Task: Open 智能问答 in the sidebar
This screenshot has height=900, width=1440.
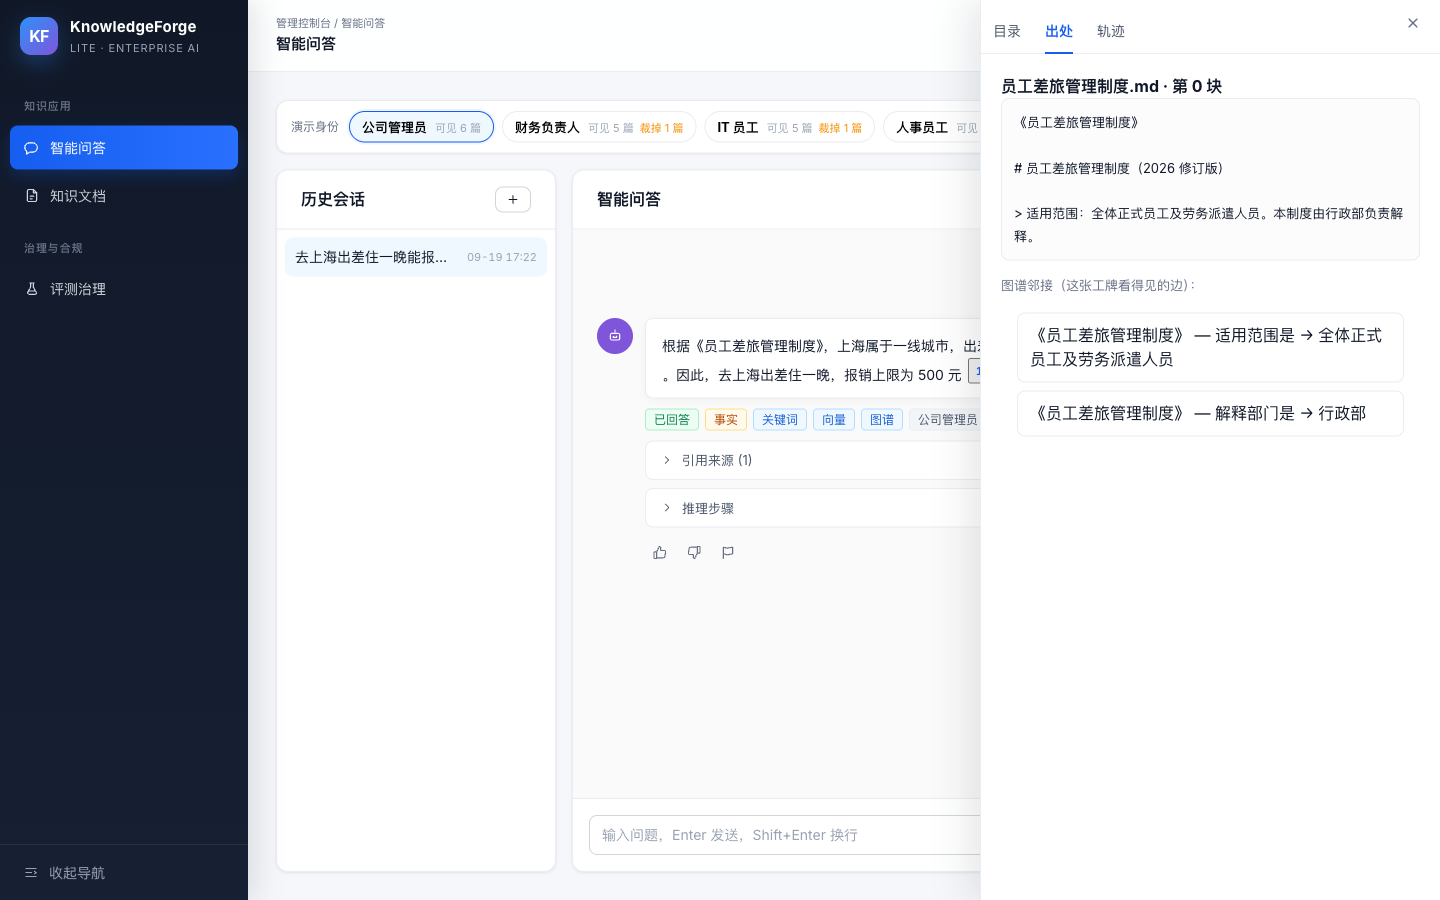Action: [124, 148]
